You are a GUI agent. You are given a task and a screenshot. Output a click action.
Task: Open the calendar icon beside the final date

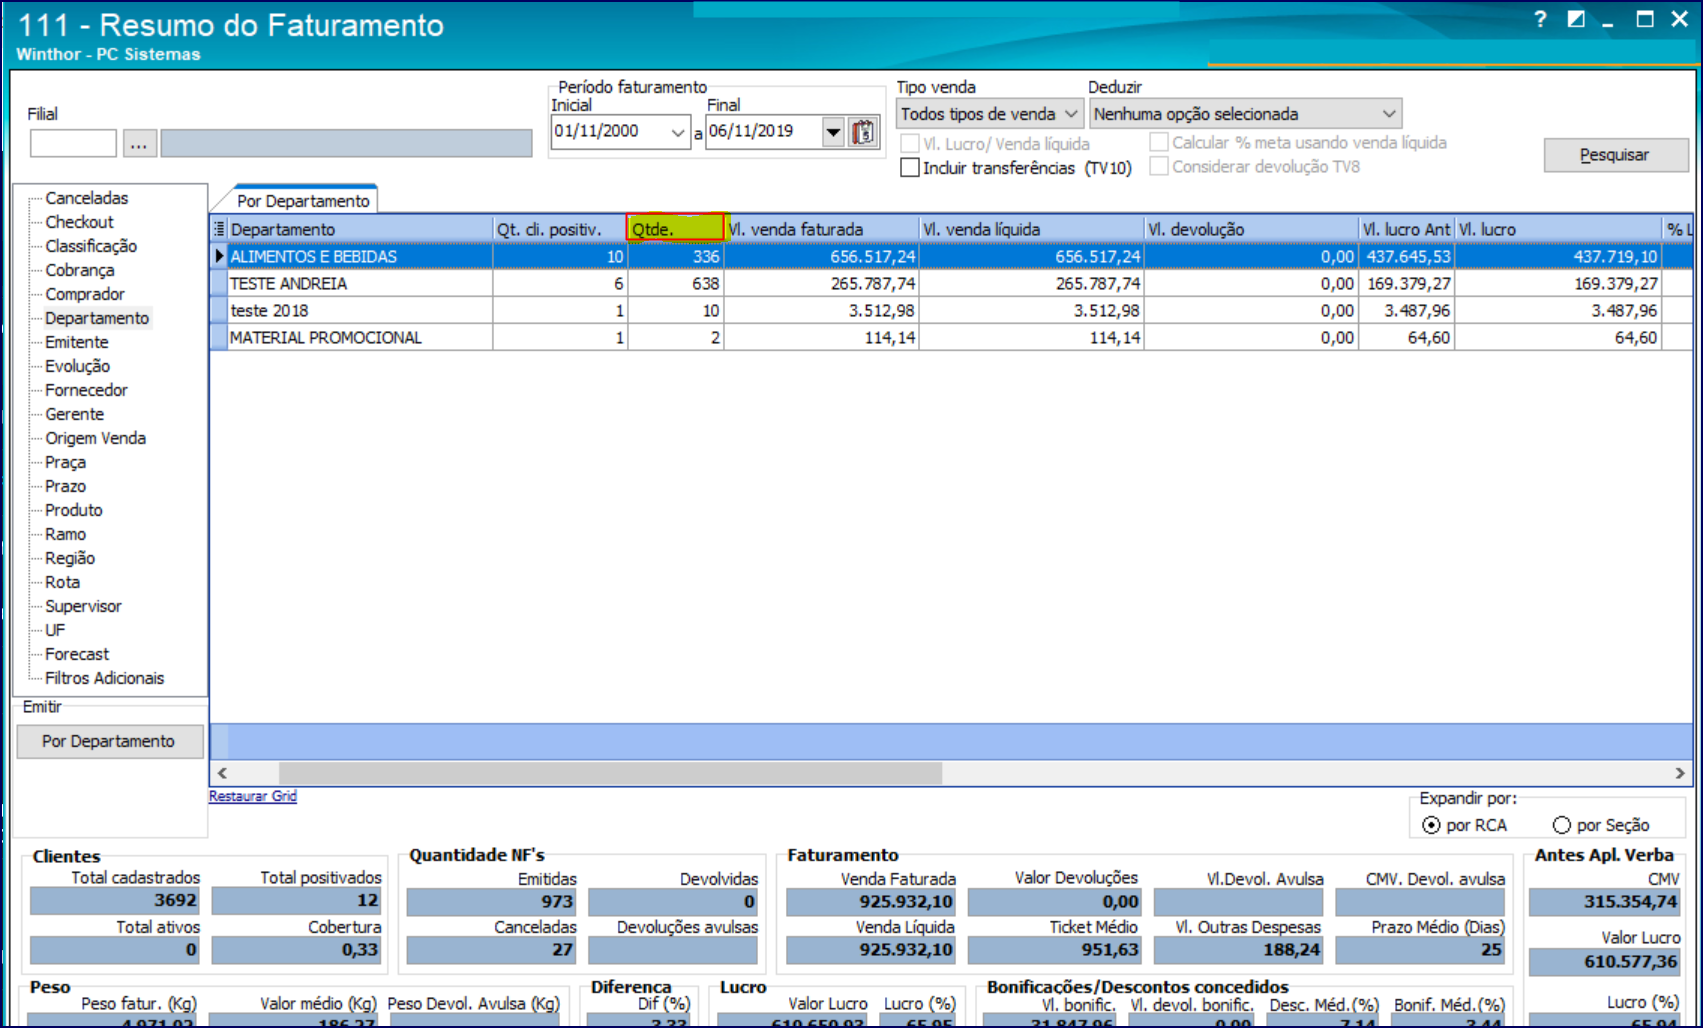point(863,132)
